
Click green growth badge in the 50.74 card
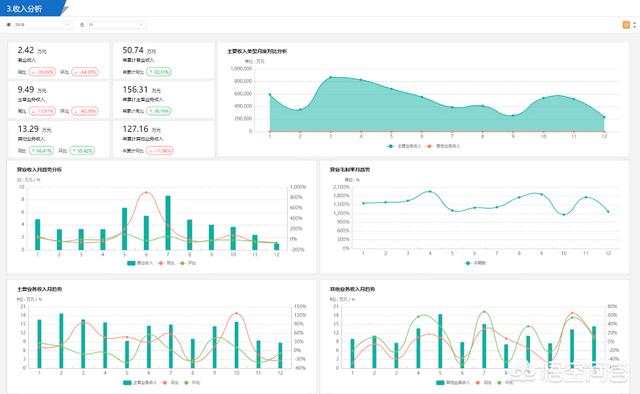[159, 72]
